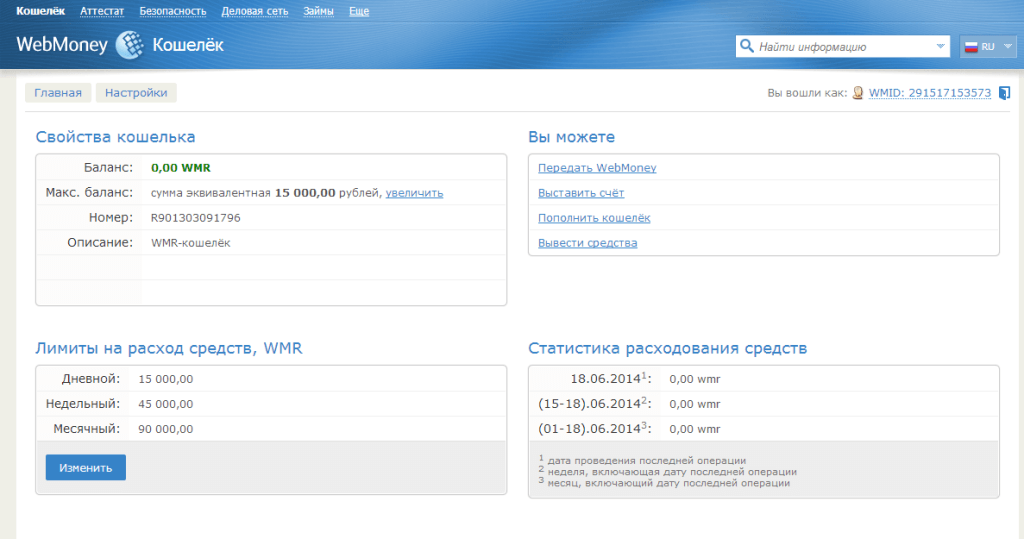Click the увеличить max balance link
Image resolution: width=1024 pixels, height=539 pixels.
coord(414,193)
